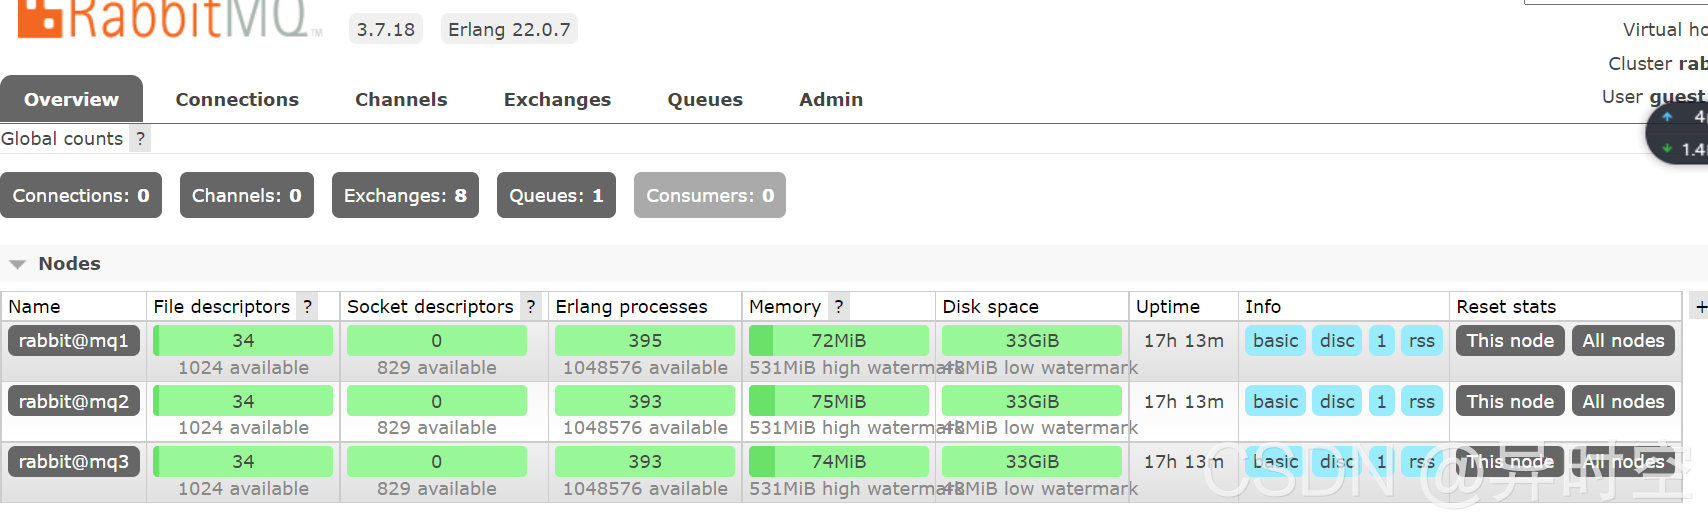Click the 1 tag in rabbit@mq2 row

pyautogui.click(x=1381, y=401)
